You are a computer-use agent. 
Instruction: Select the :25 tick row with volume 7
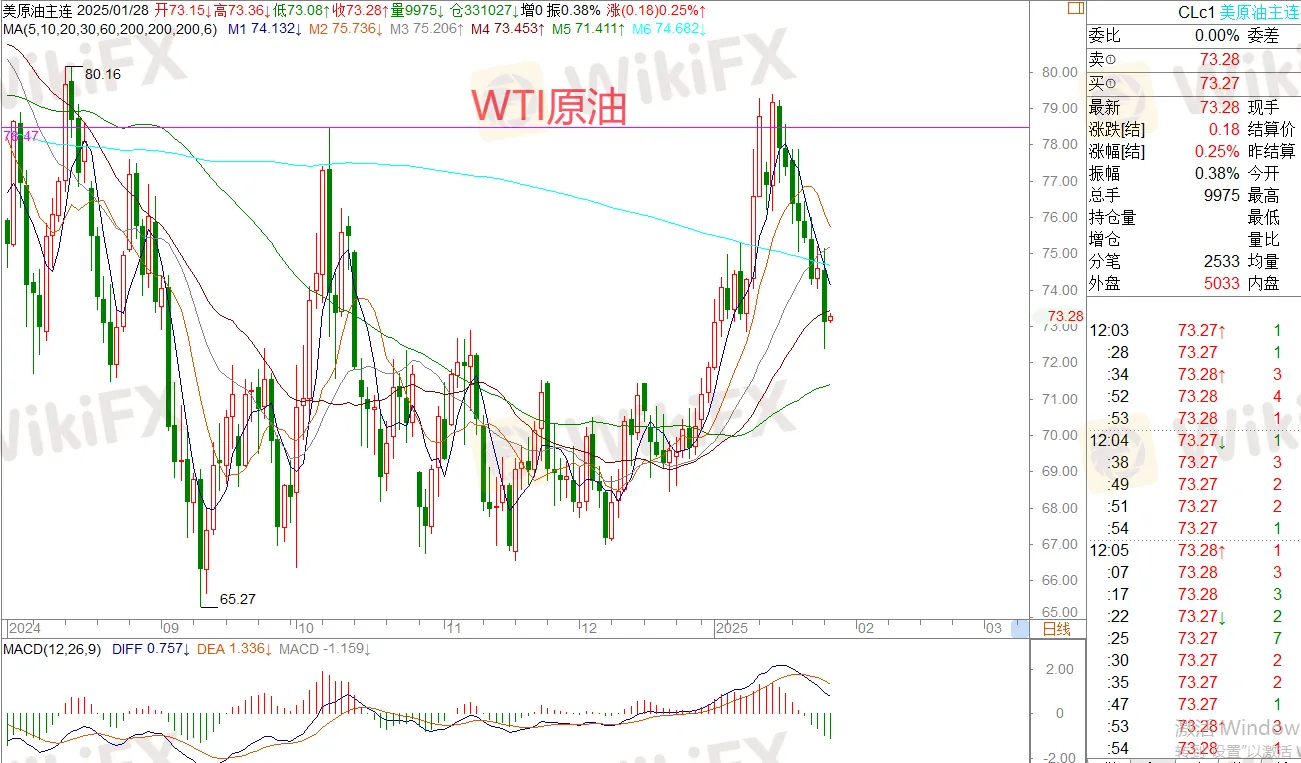[1193, 638]
